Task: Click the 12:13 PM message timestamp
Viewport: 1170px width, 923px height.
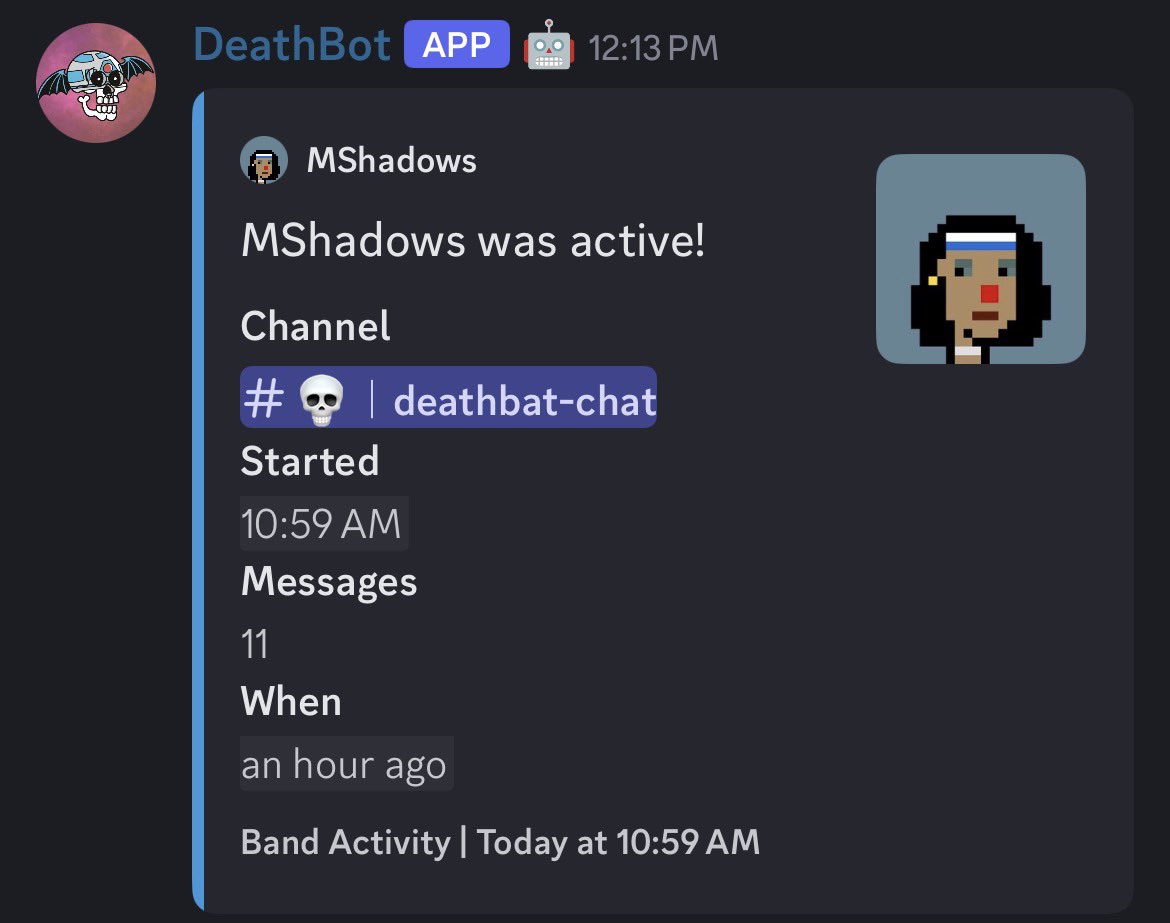Action: 651,46
